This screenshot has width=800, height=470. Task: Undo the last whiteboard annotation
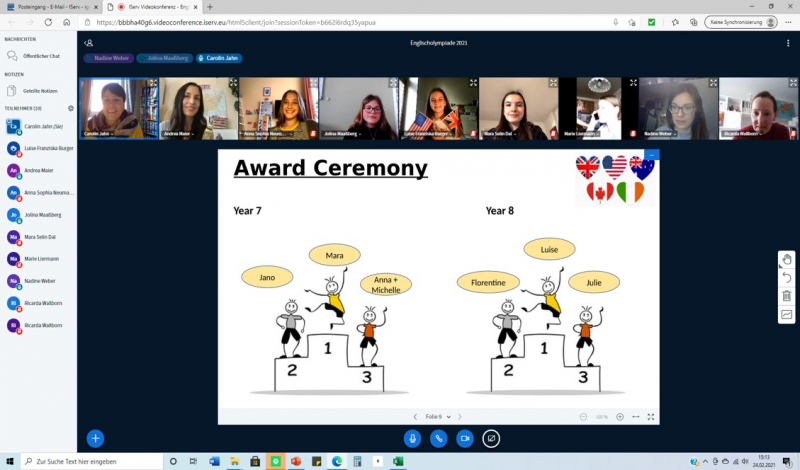[x=787, y=277]
